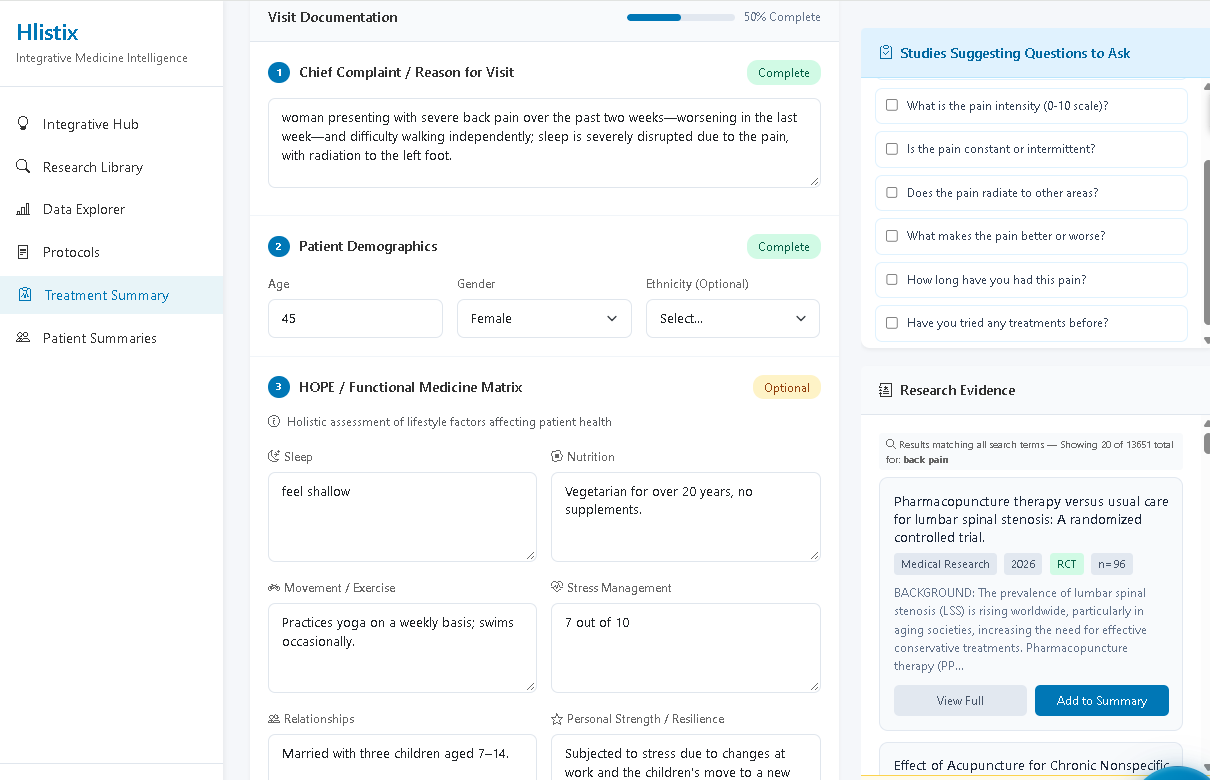Click the clipboard icon beside Studies Suggesting Questions
Viewport: 1210px width, 780px height.
(885, 53)
